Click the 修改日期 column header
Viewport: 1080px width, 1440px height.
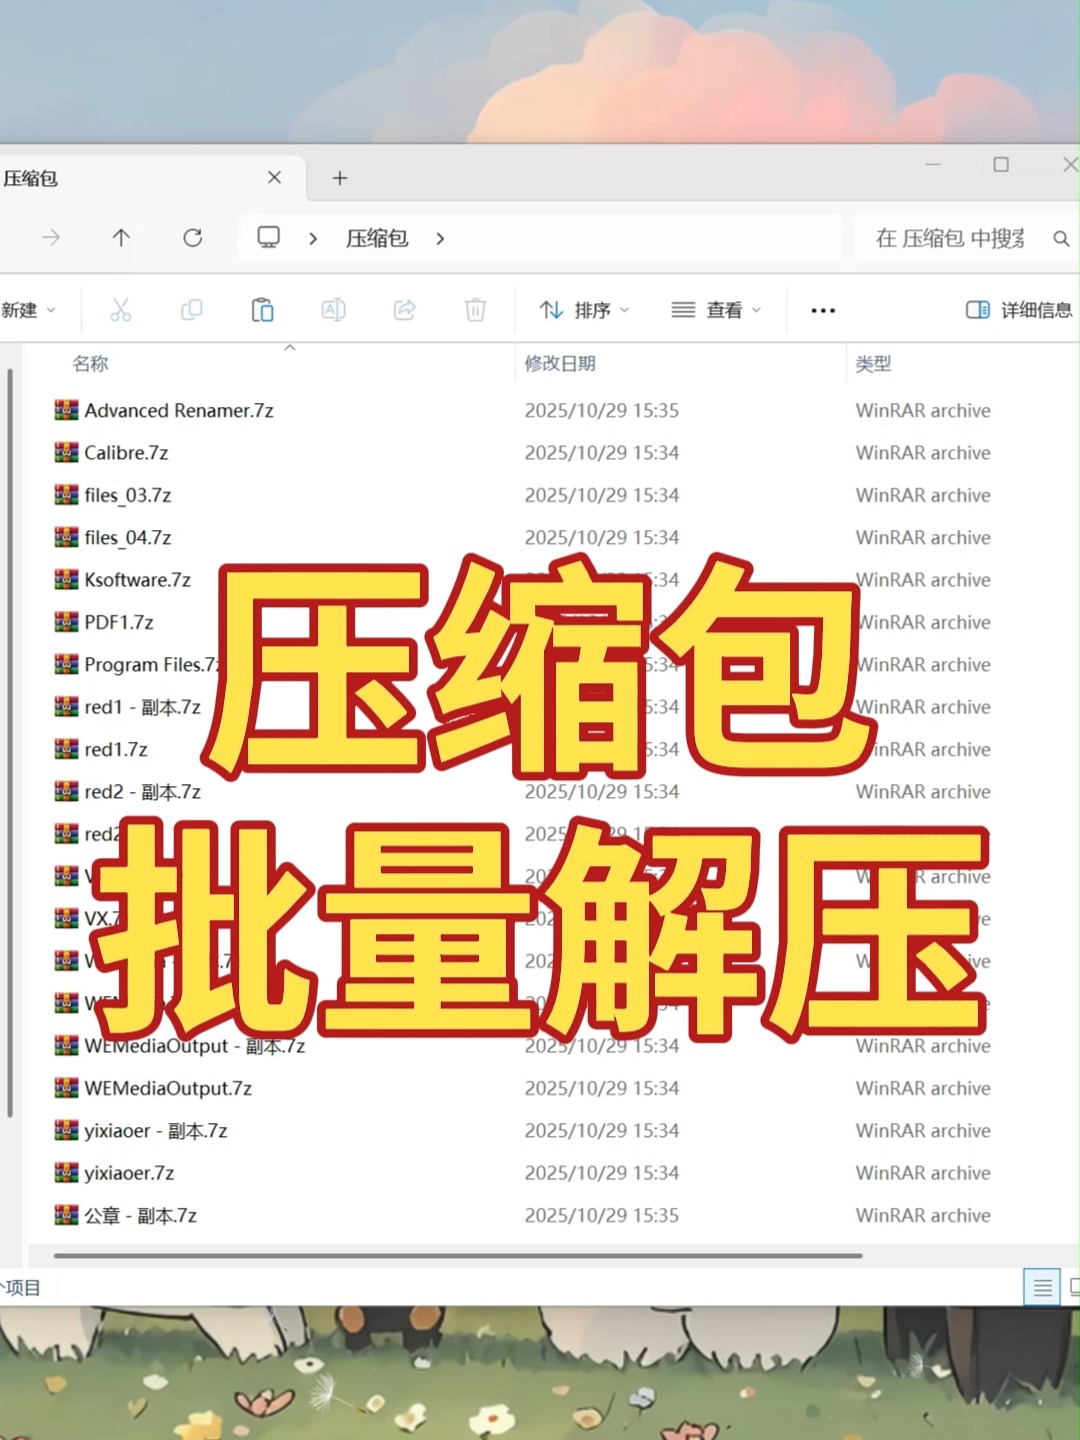tap(560, 363)
